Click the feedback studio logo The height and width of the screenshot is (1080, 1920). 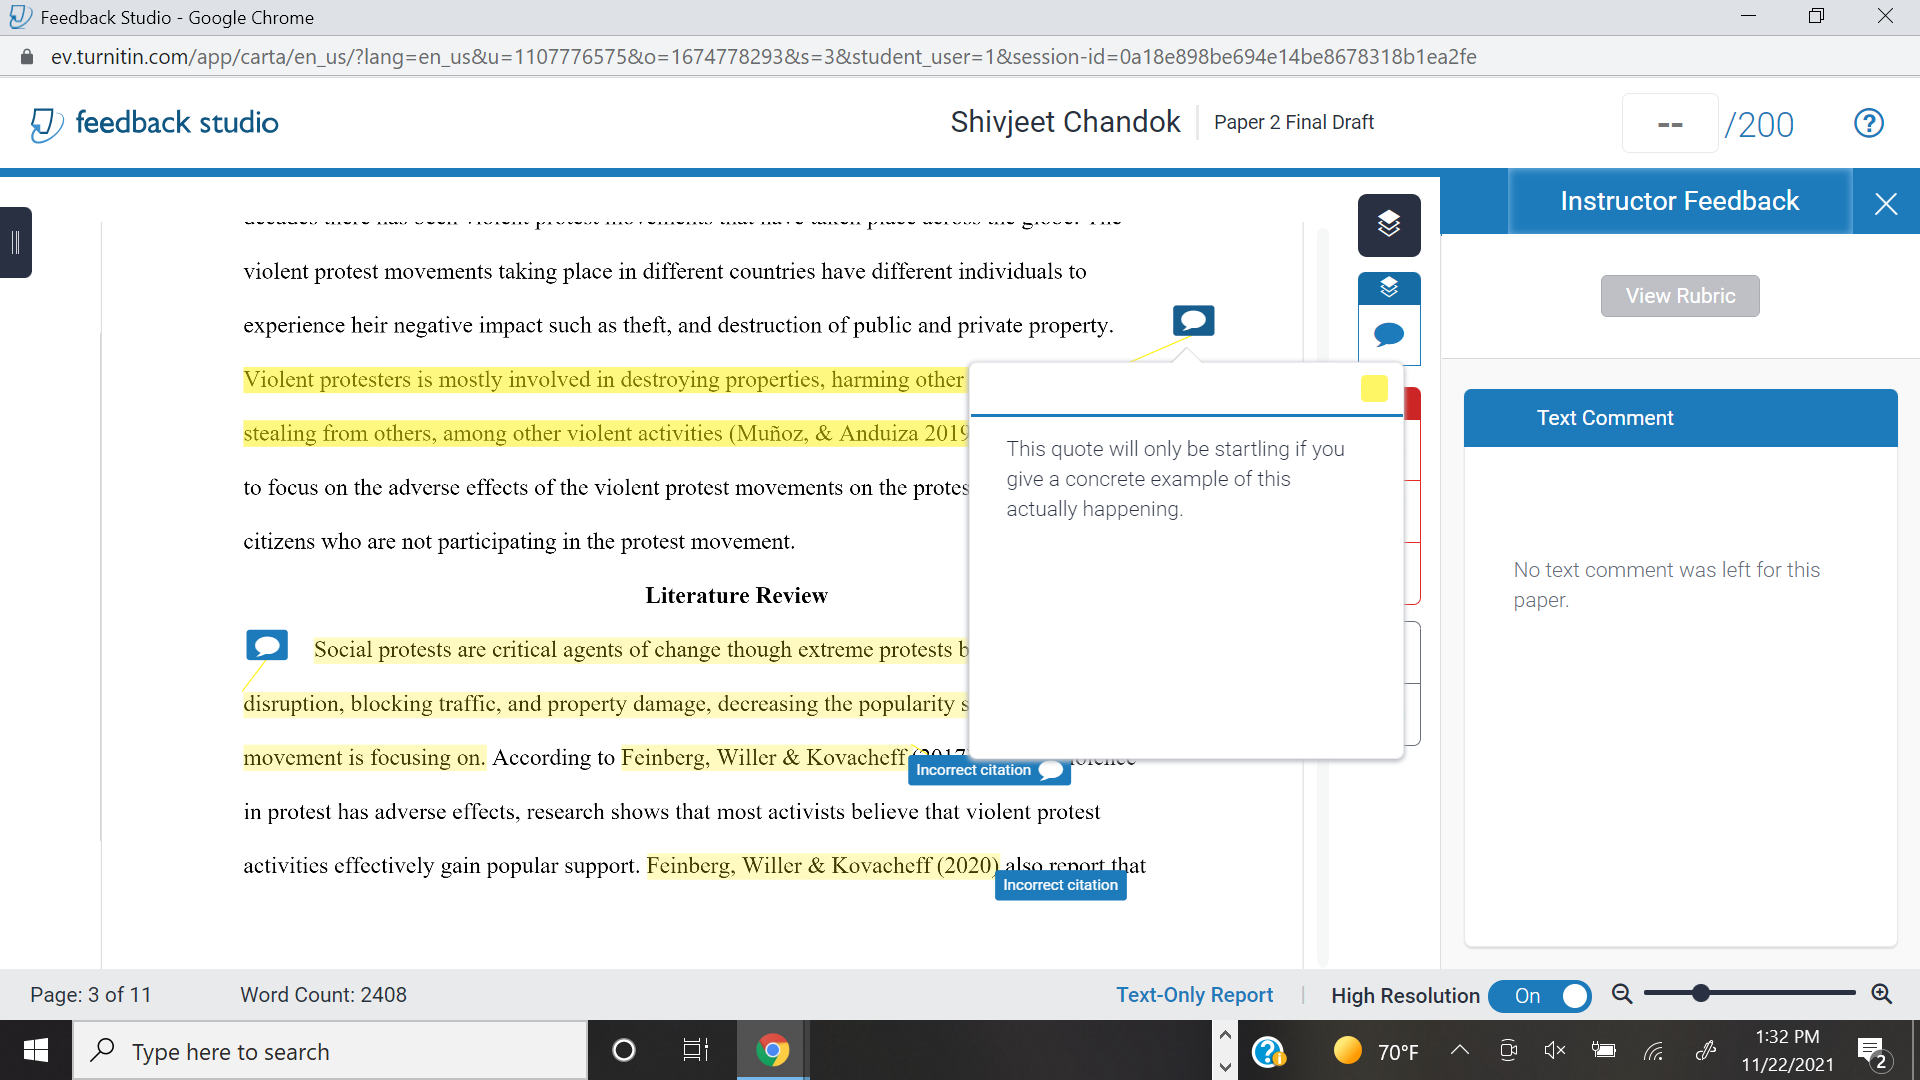155,123
